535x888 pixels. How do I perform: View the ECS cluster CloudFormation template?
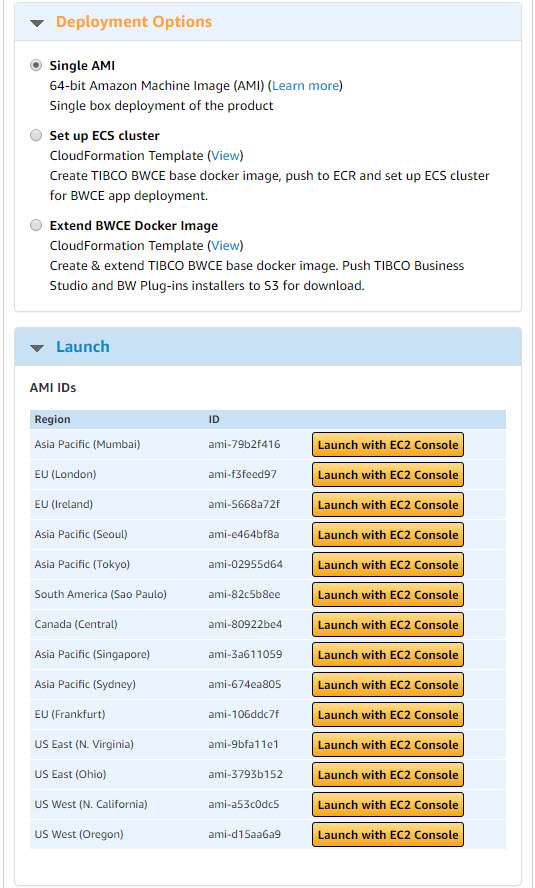pyautogui.click(x=225, y=155)
